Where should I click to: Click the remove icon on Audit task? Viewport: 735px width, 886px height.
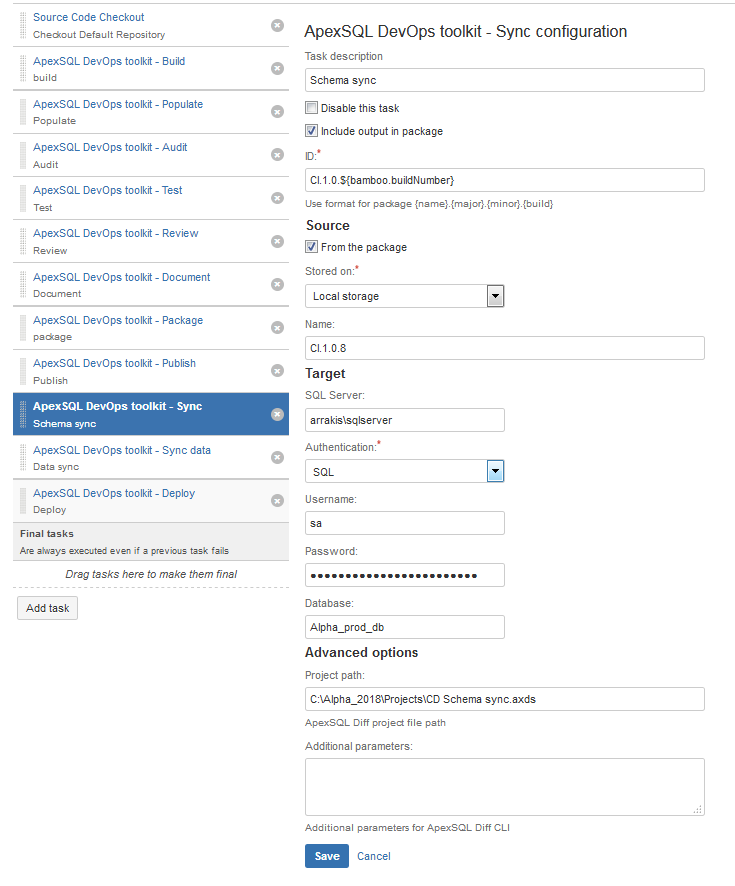(277, 155)
